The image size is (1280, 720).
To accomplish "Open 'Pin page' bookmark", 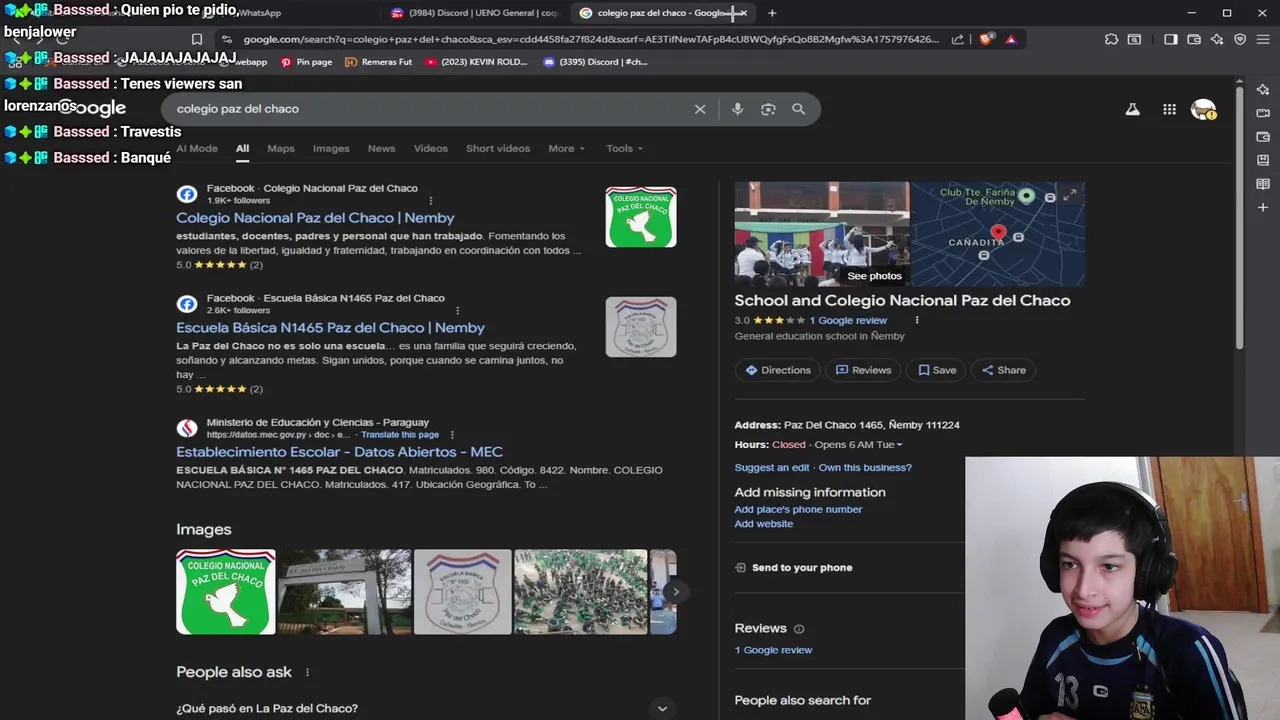I will 306,62.
